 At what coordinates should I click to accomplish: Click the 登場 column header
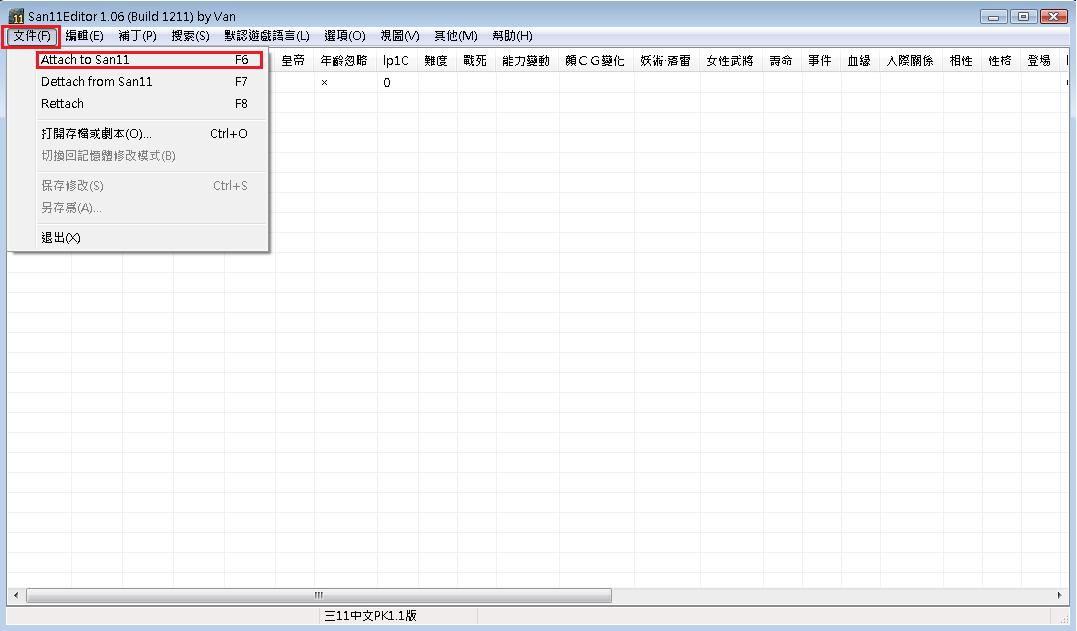[x=1040, y=61]
